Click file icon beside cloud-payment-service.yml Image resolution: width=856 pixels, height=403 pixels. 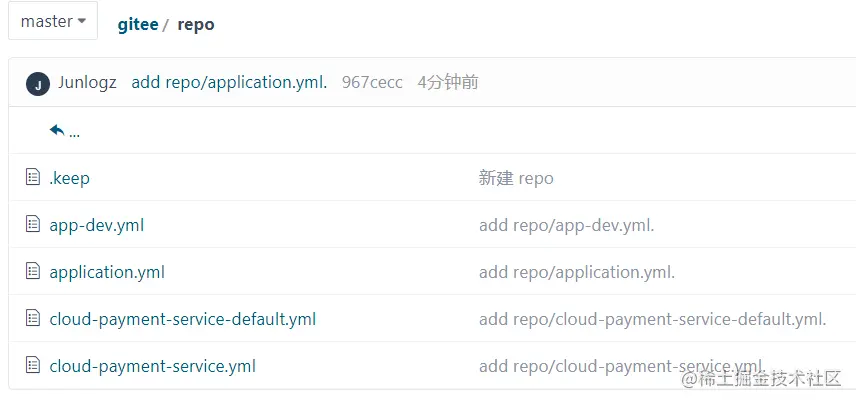pos(33,365)
